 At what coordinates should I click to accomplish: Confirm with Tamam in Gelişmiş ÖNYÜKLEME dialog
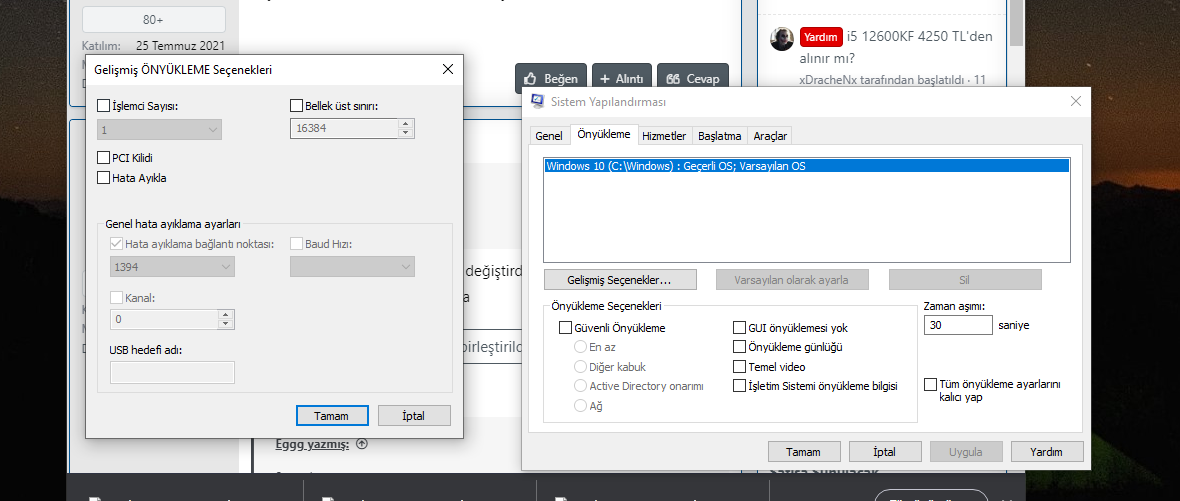pyautogui.click(x=332, y=415)
